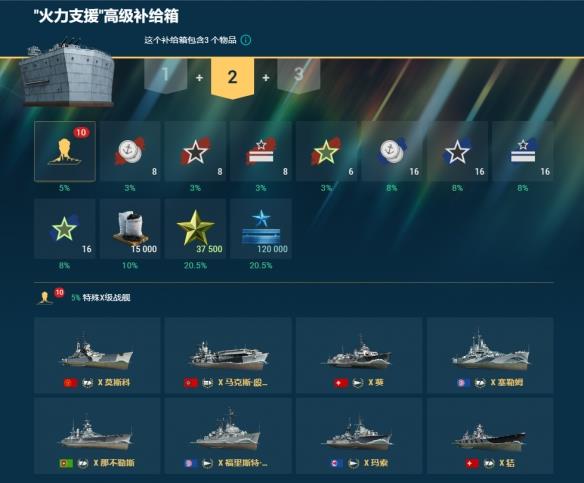
Task: Switch to item slot tab 1
Action: tap(165, 76)
